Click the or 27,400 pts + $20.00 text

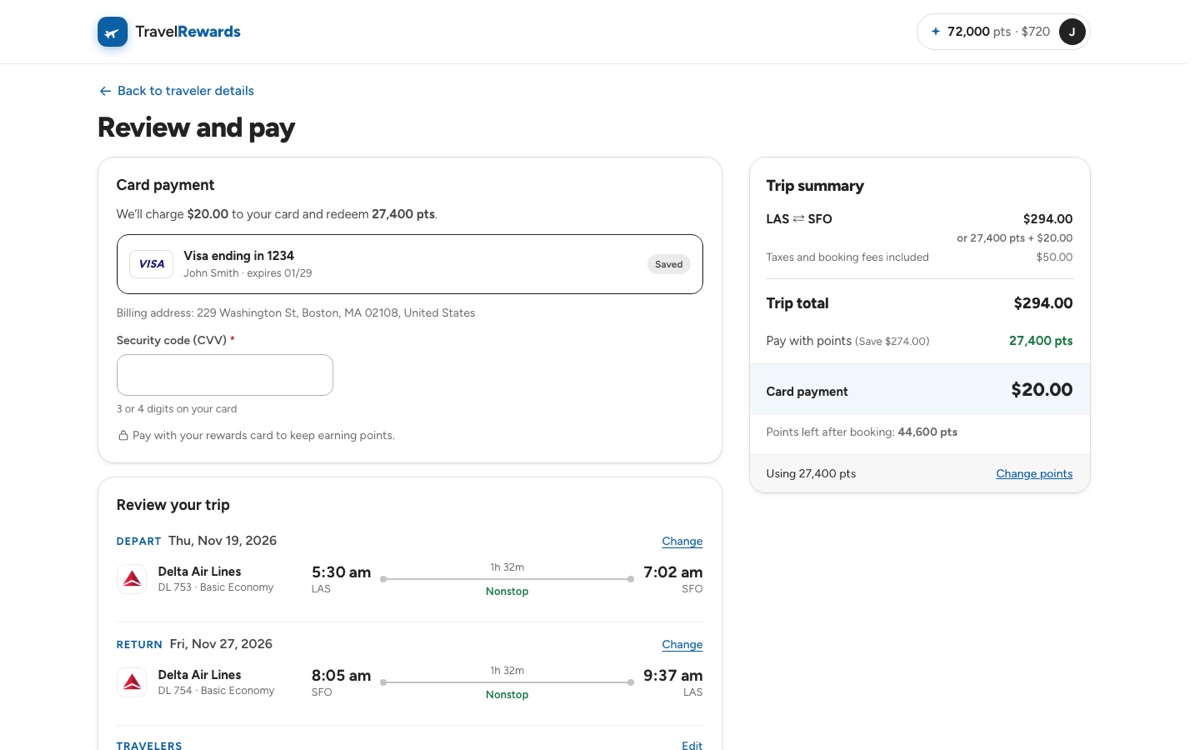point(1015,238)
